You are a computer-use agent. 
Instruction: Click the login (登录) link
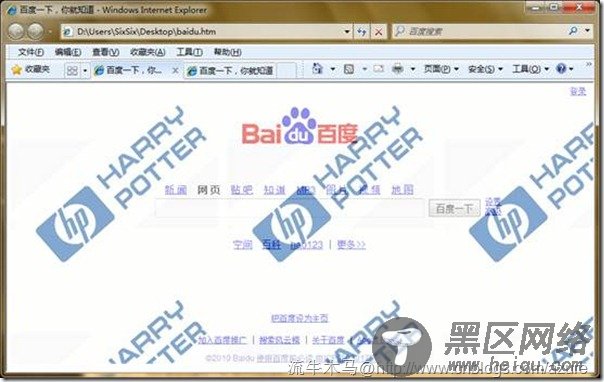[578, 91]
